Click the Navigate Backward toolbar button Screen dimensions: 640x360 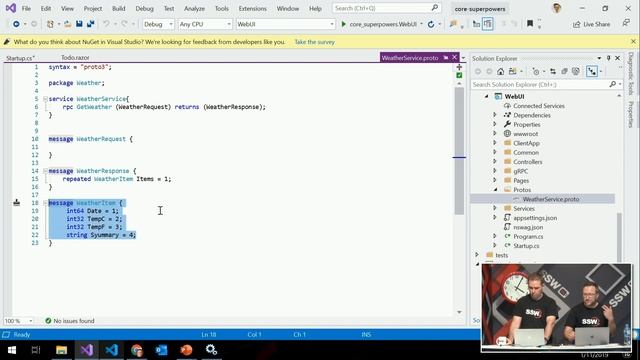[x=16, y=24]
